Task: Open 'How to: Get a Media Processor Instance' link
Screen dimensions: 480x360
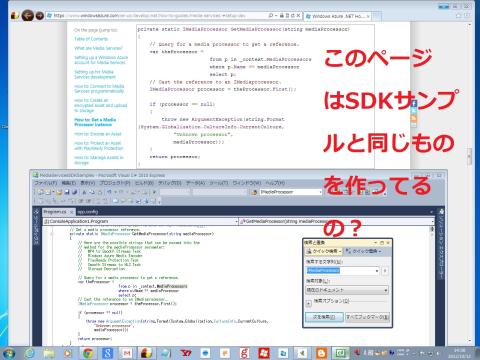Action: pyautogui.click(x=95, y=122)
